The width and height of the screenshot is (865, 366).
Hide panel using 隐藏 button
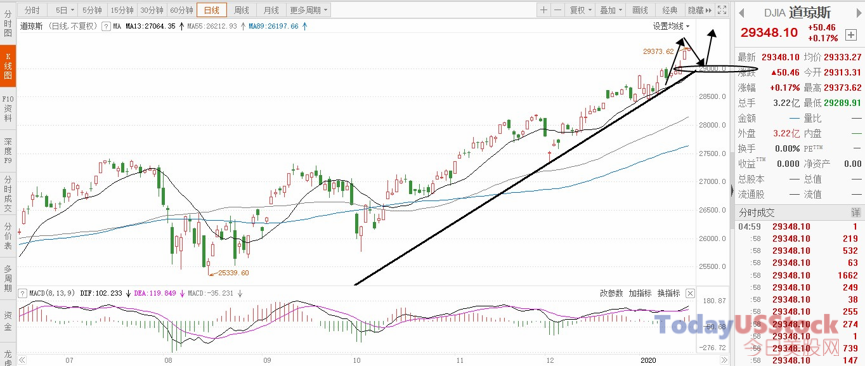(x=699, y=10)
